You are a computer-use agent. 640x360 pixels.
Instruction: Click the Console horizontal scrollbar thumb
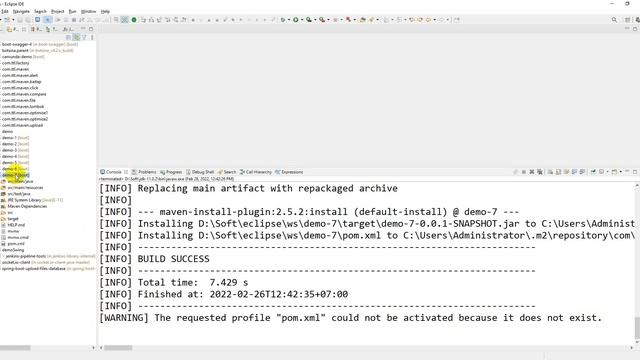click(118, 348)
